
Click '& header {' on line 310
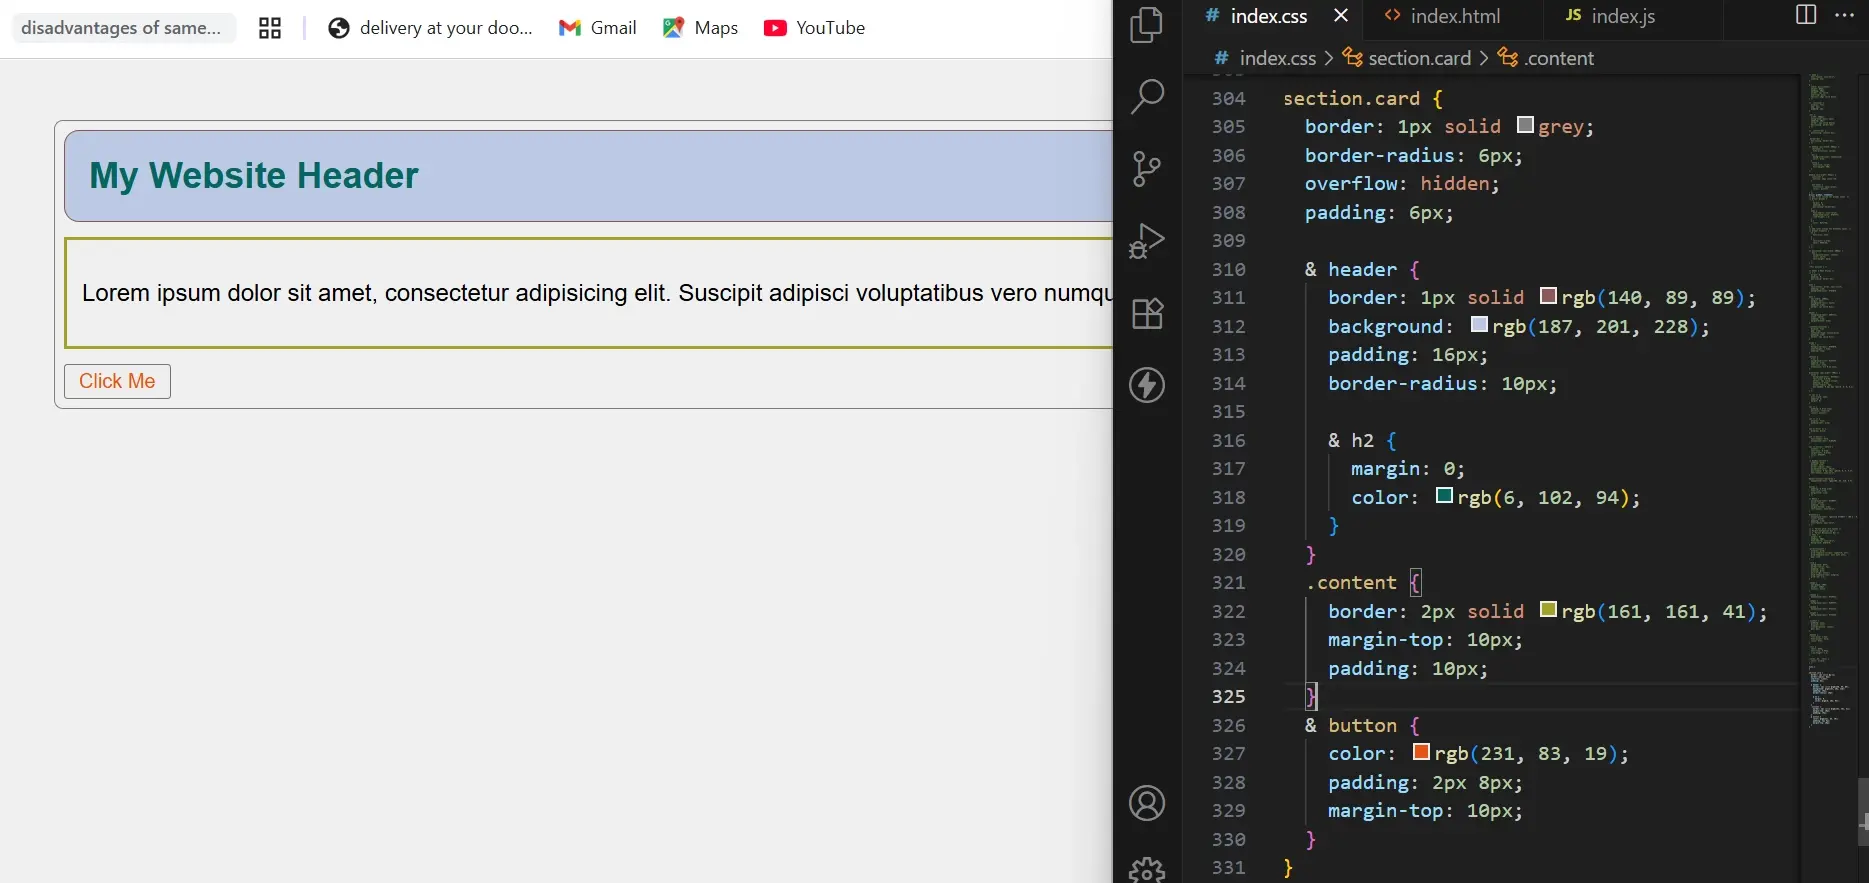tap(1363, 269)
